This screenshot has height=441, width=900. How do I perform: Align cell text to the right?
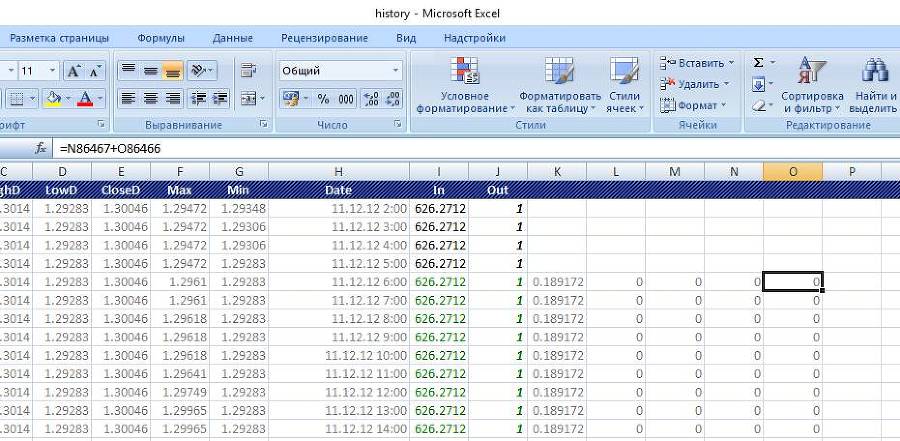pyautogui.click(x=172, y=99)
